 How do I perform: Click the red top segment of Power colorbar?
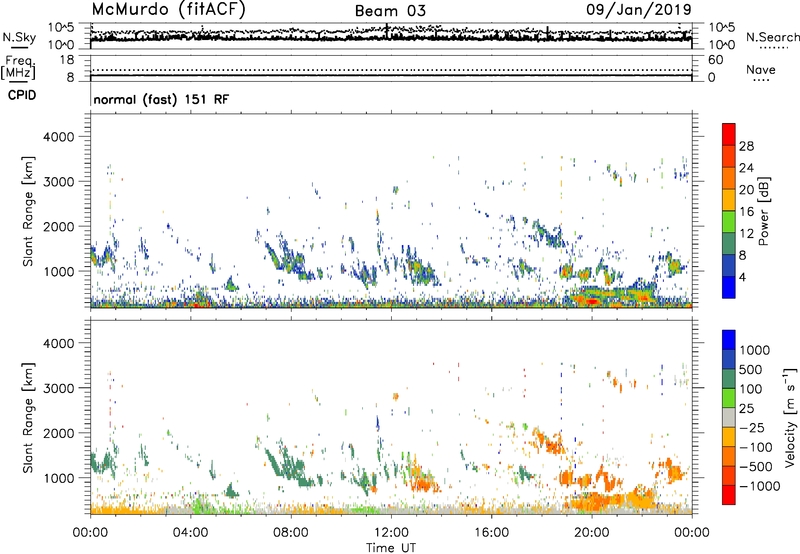tap(729, 134)
